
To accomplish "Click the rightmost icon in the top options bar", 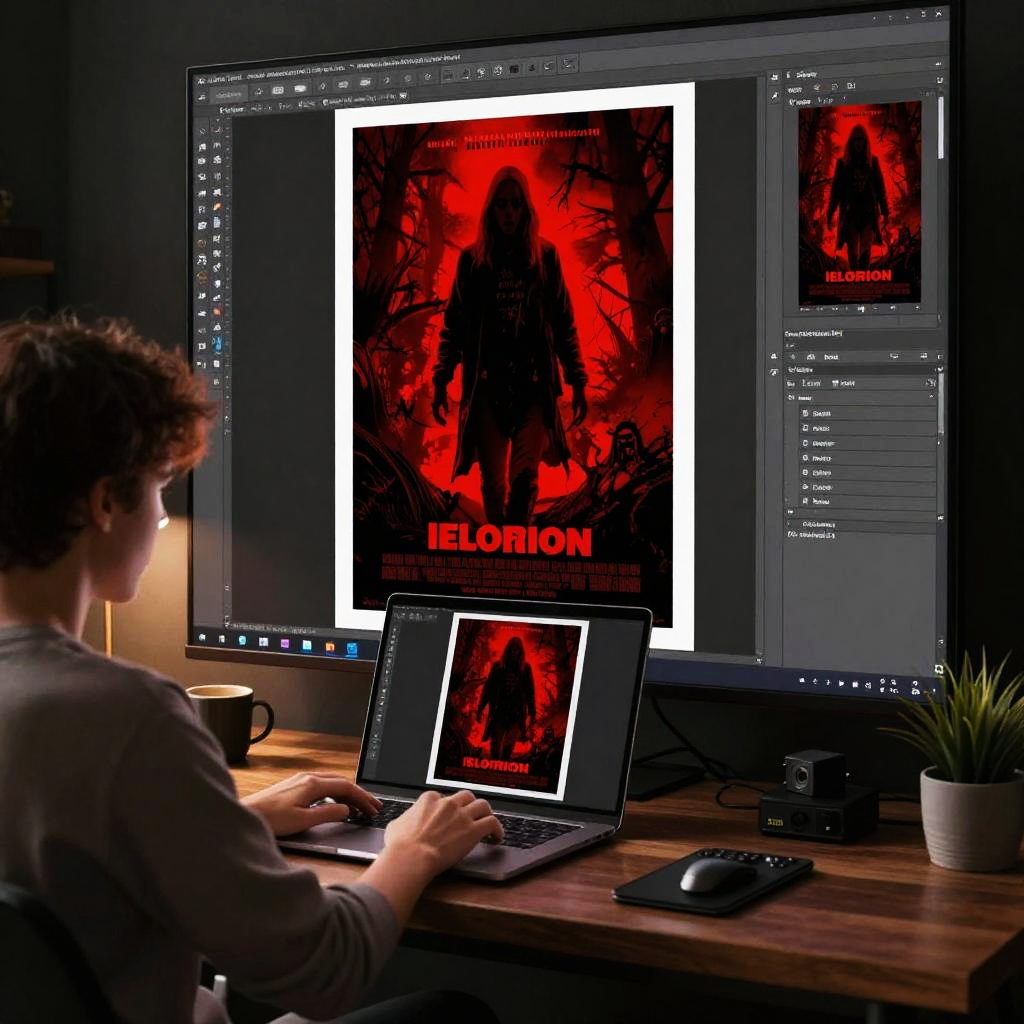I will tap(568, 64).
